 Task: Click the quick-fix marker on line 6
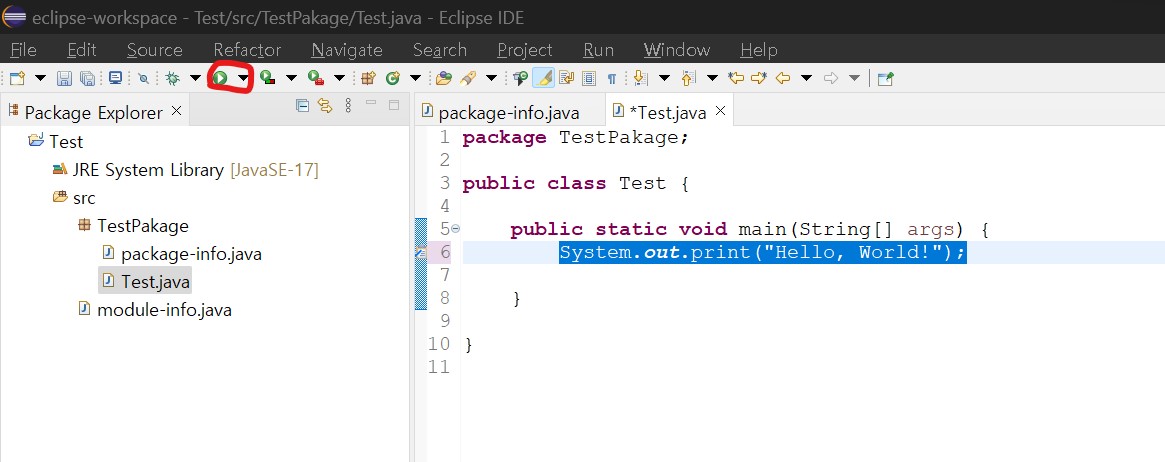point(419,253)
